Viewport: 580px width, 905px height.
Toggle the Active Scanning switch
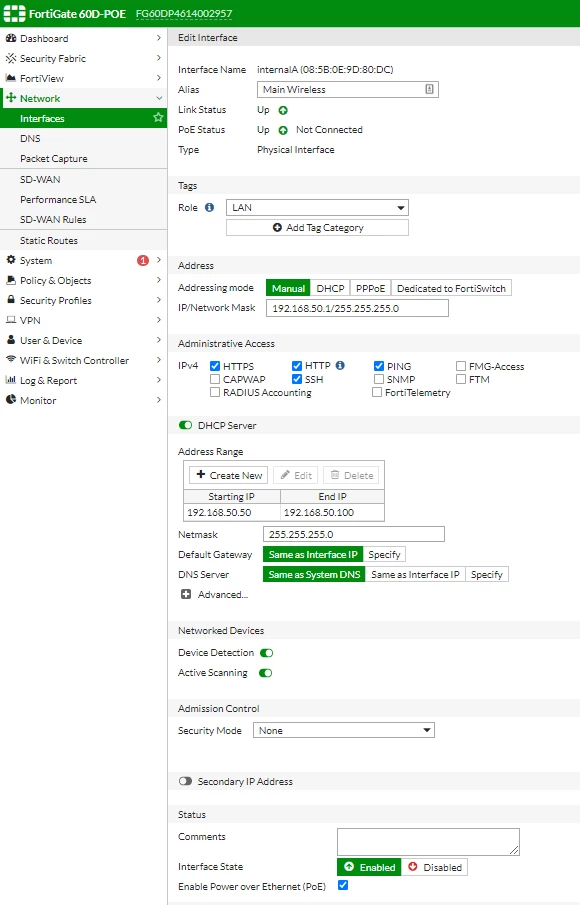(265, 673)
